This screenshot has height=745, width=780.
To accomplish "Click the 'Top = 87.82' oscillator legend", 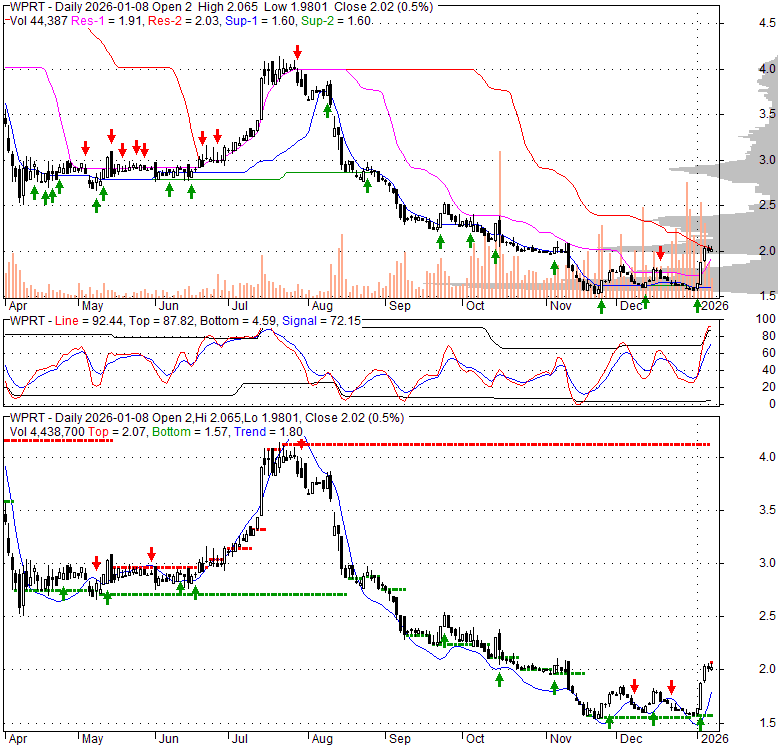I will click(x=162, y=321).
